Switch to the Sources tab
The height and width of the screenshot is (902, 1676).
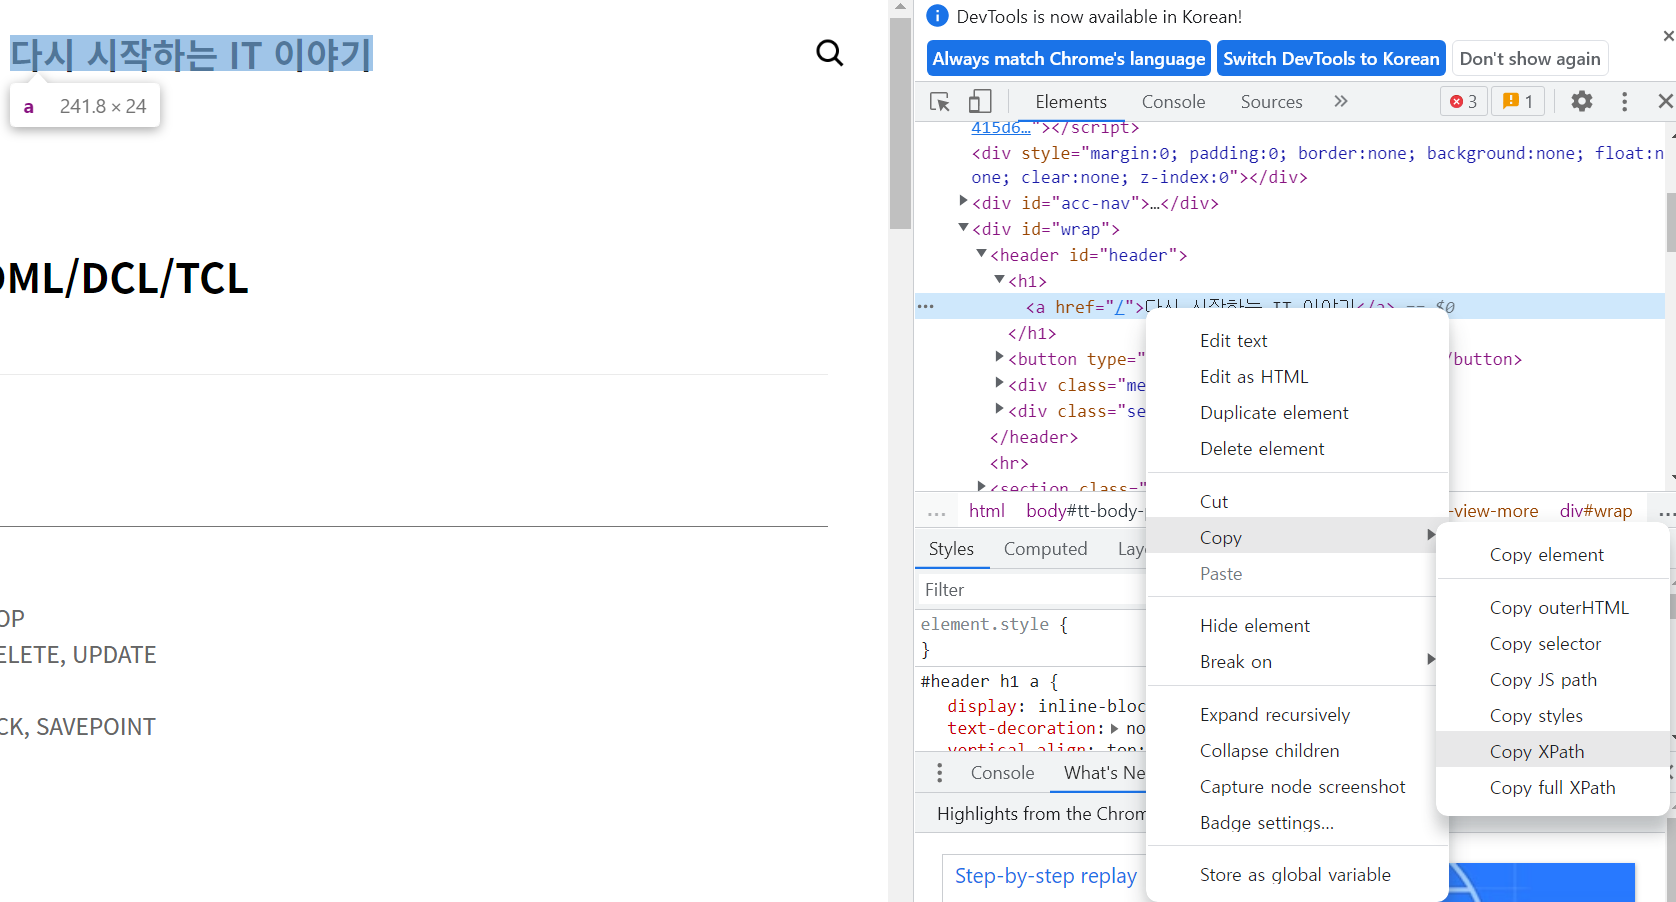pos(1271,101)
